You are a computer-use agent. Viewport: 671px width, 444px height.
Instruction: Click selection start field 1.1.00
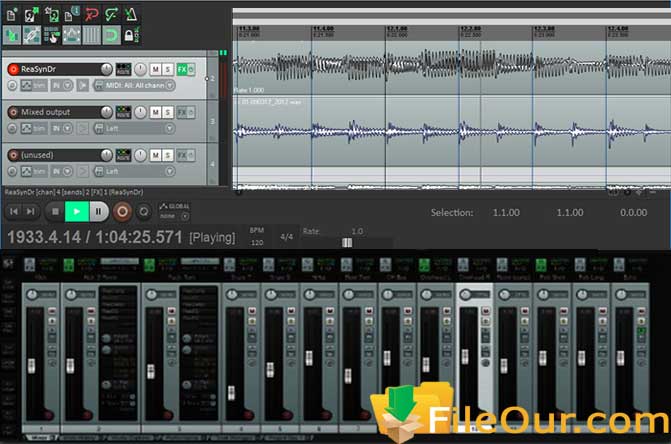pos(506,213)
